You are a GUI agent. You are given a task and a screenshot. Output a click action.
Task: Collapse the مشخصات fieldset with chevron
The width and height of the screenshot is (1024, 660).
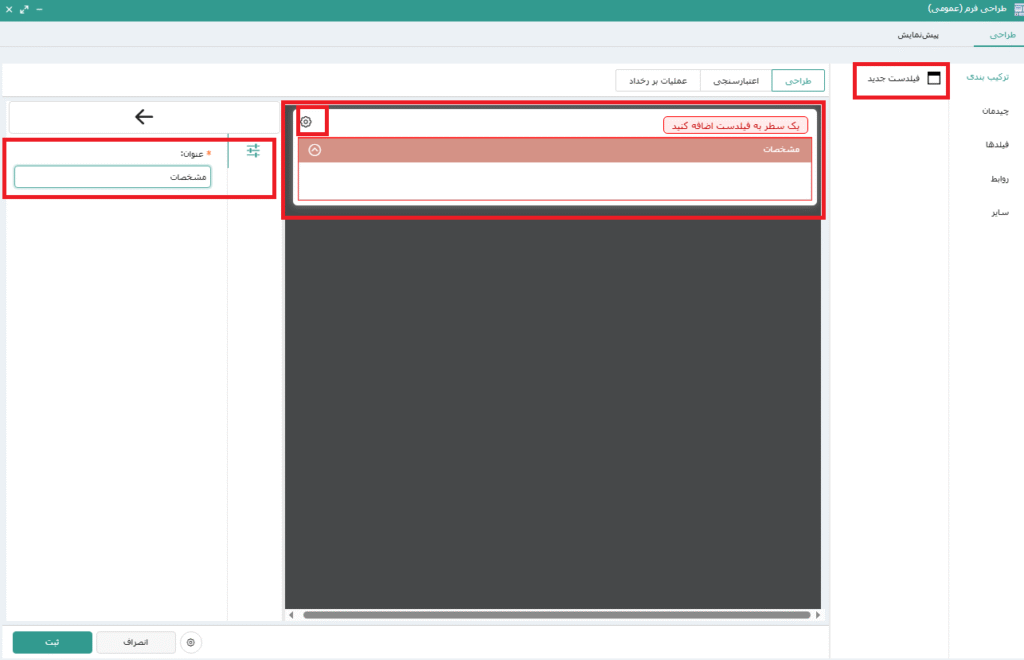(x=315, y=150)
